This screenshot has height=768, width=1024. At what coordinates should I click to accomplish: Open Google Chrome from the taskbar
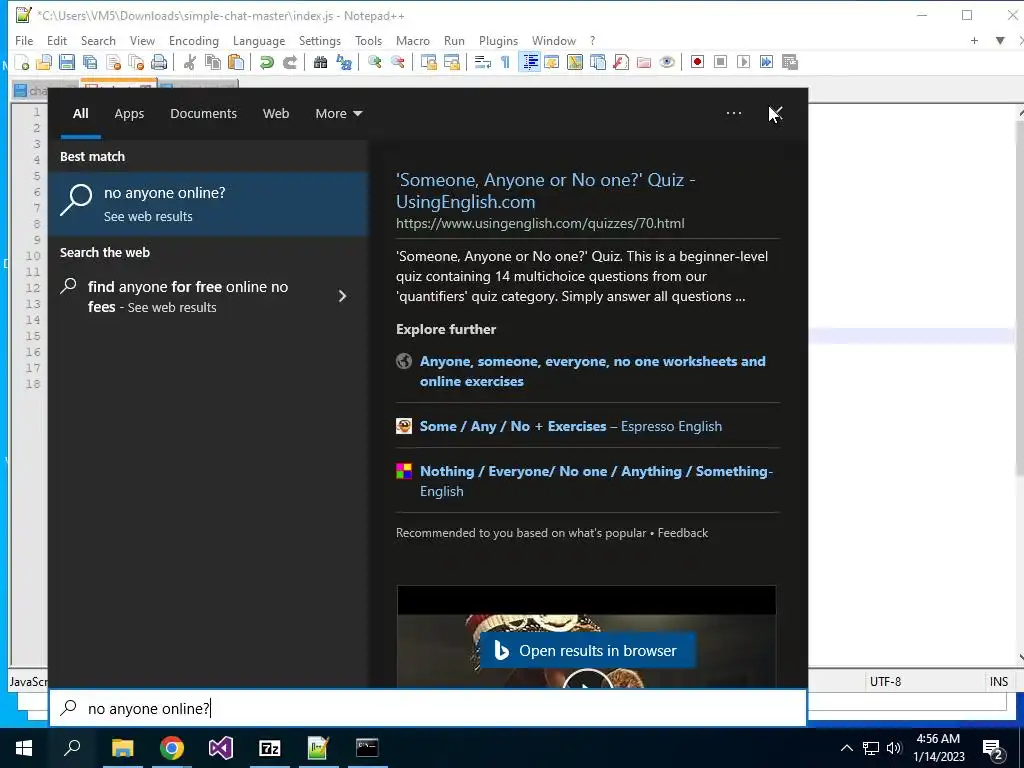(172, 748)
